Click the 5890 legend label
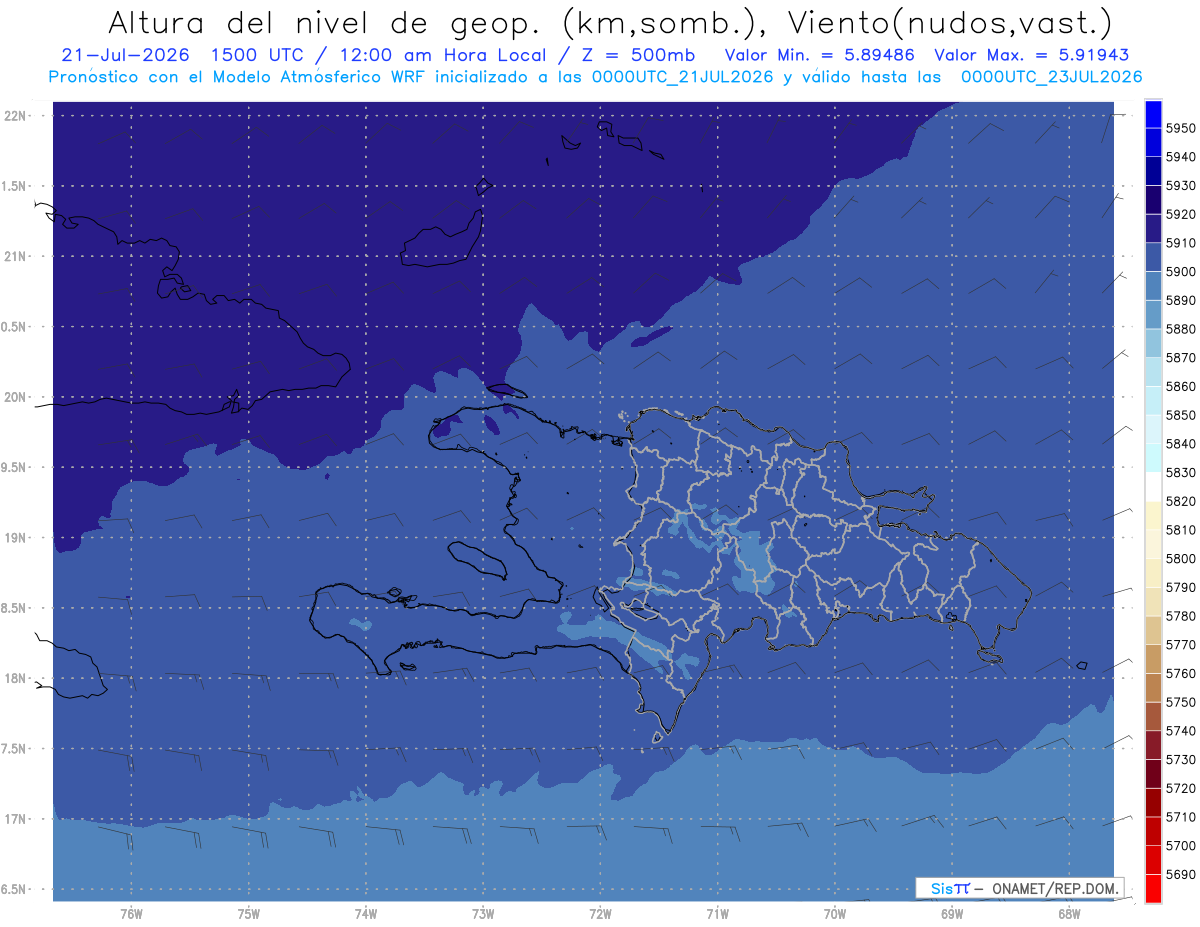Image resolution: width=1200 pixels, height=927 pixels. (1181, 301)
